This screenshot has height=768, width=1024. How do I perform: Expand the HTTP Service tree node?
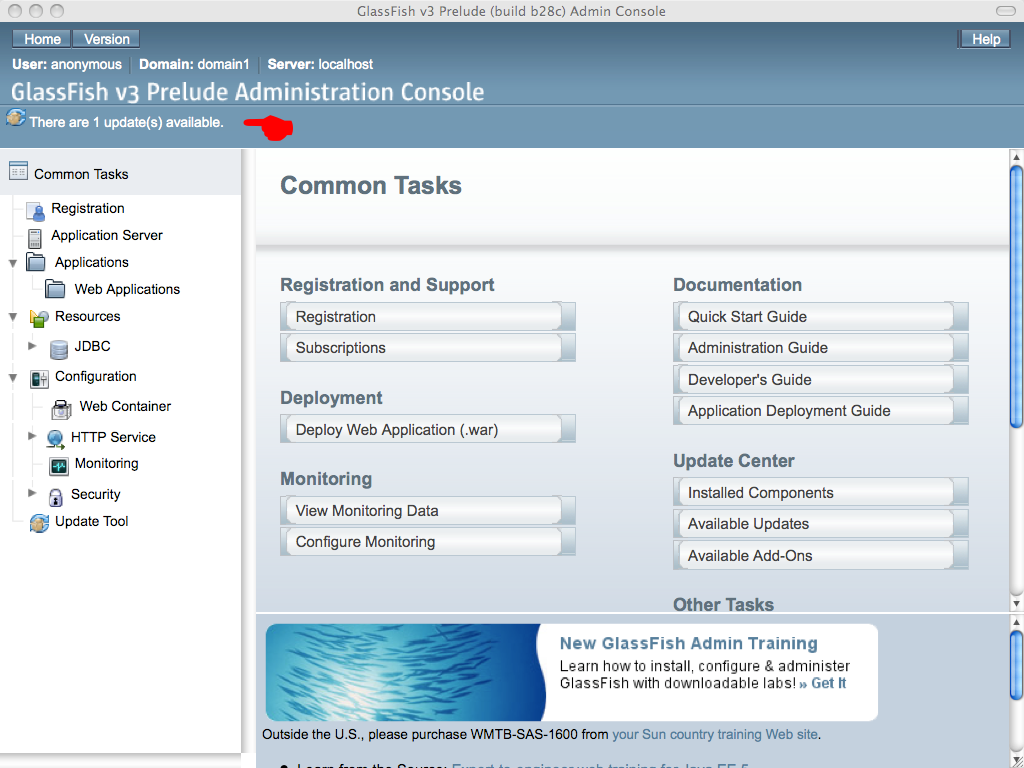click(x=32, y=436)
